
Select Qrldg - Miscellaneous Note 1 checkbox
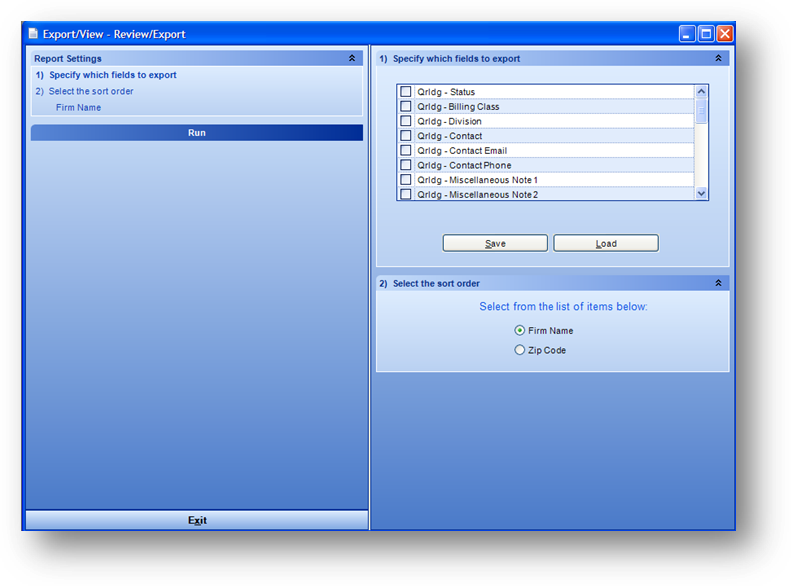(406, 180)
